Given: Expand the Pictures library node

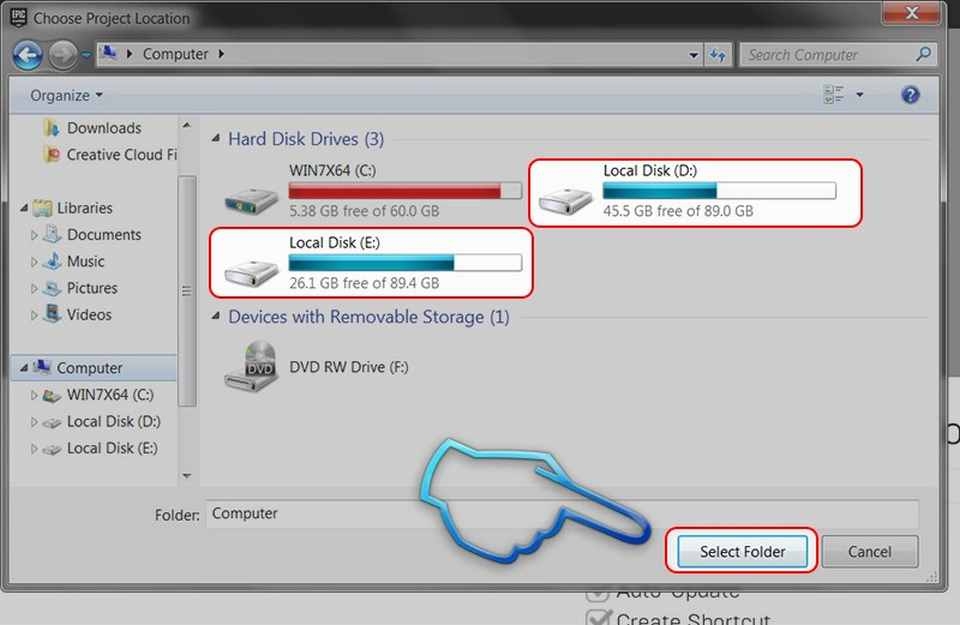Looking at the screenshot, I should [34, 288].
